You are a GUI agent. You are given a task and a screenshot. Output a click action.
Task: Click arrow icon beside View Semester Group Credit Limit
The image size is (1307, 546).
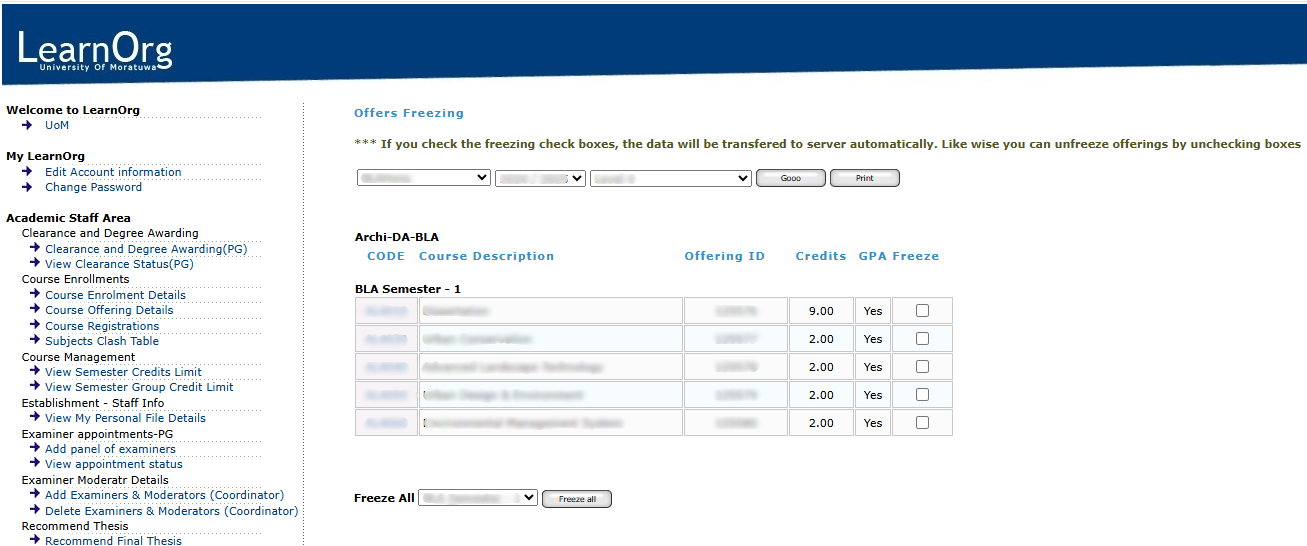[x=35, y=386]
